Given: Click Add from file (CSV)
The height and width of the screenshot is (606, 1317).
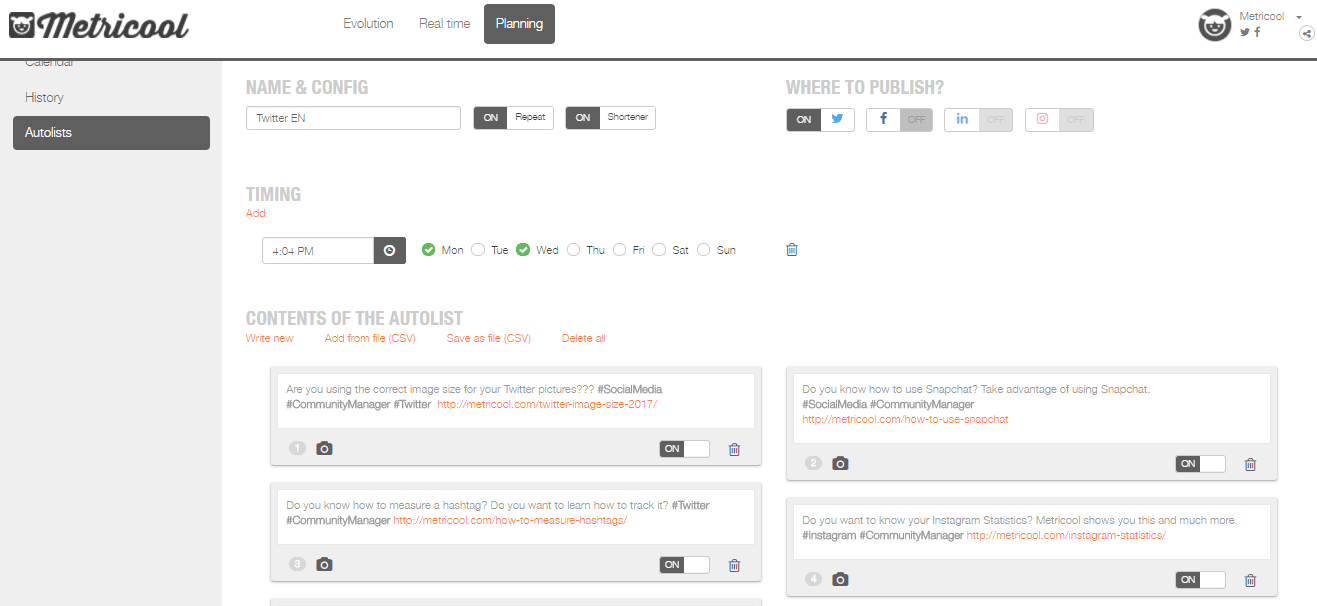Looking at the screenshot, I should click(x=371, y=338).
